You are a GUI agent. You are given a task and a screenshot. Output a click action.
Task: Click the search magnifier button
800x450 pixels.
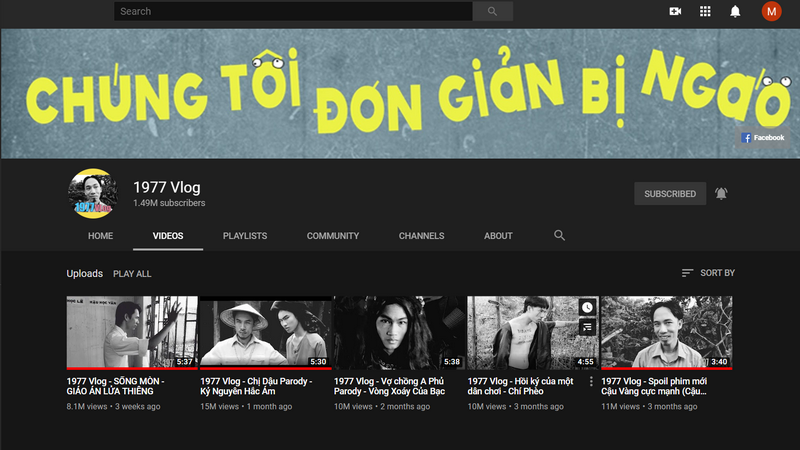[x=492, y=11]
